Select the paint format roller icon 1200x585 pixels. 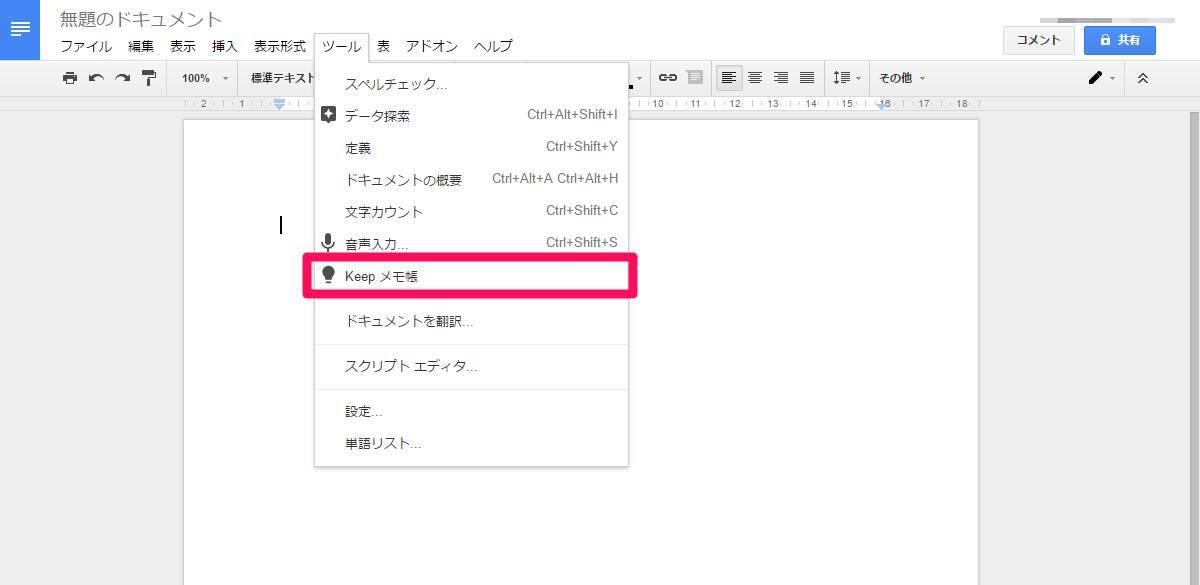149,78
